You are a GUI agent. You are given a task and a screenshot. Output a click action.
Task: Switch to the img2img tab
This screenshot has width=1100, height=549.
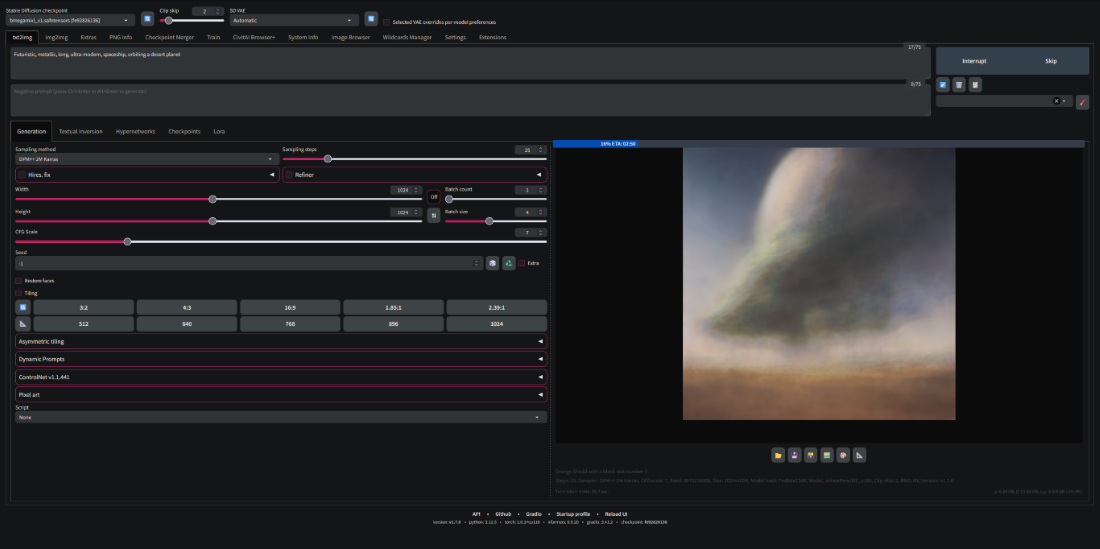57,37
